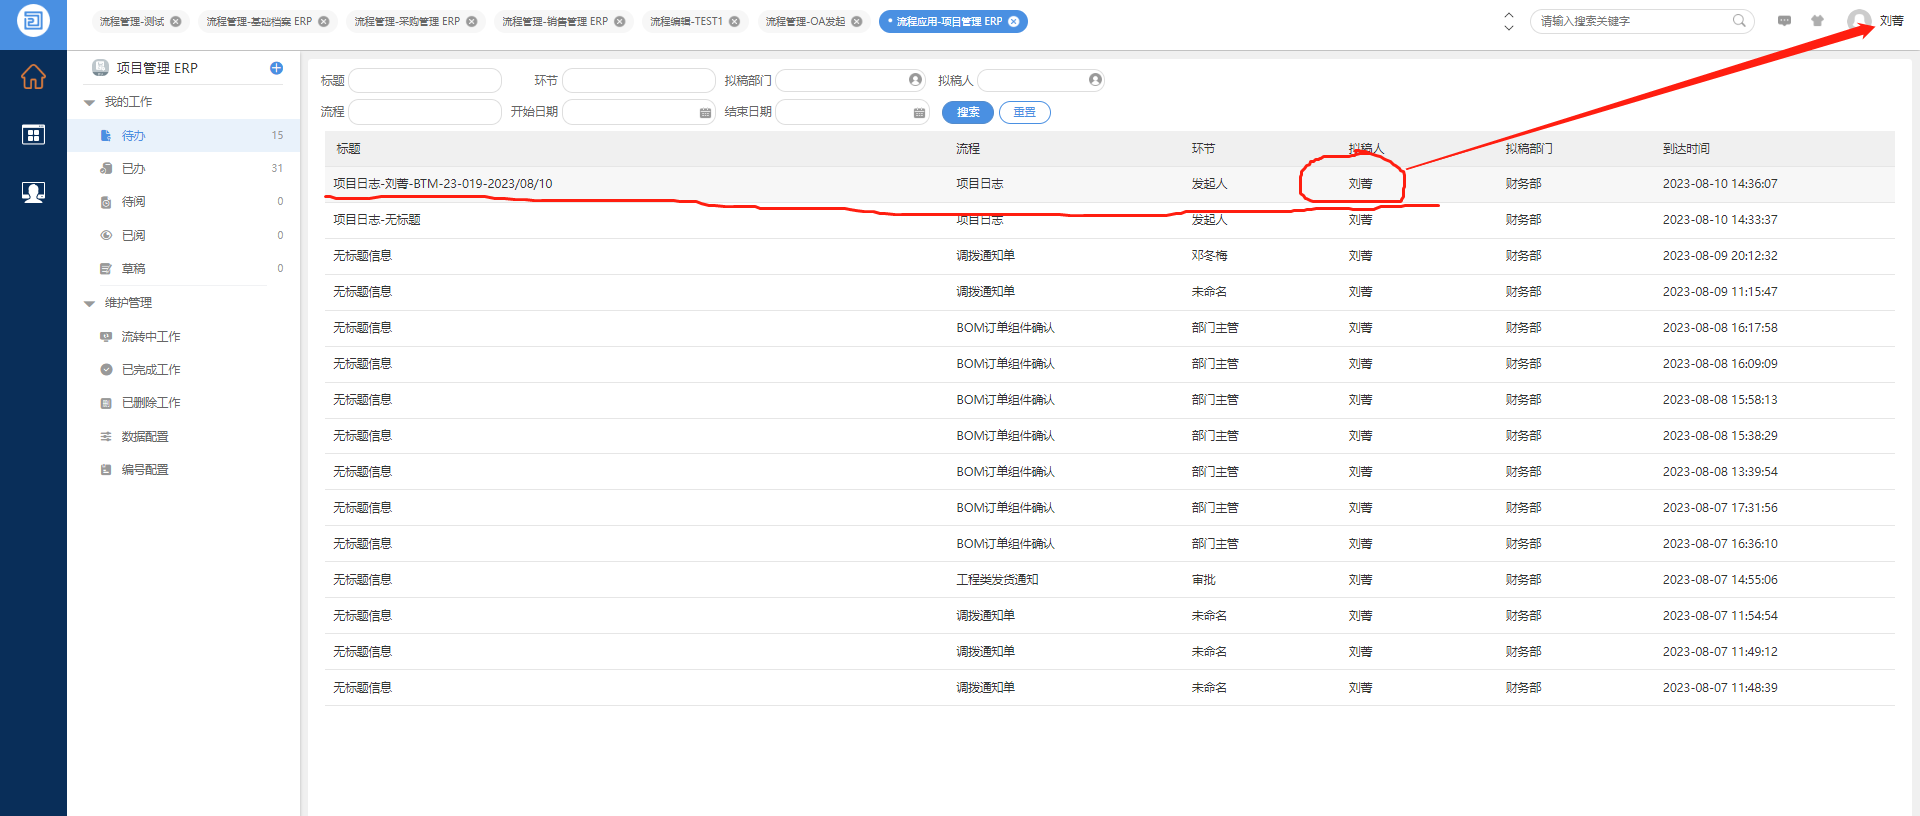The height and width of the screenshot is (816, 1920).
Task: Open 已阅 in the sidebar
Action: click(x=184, y=236)
